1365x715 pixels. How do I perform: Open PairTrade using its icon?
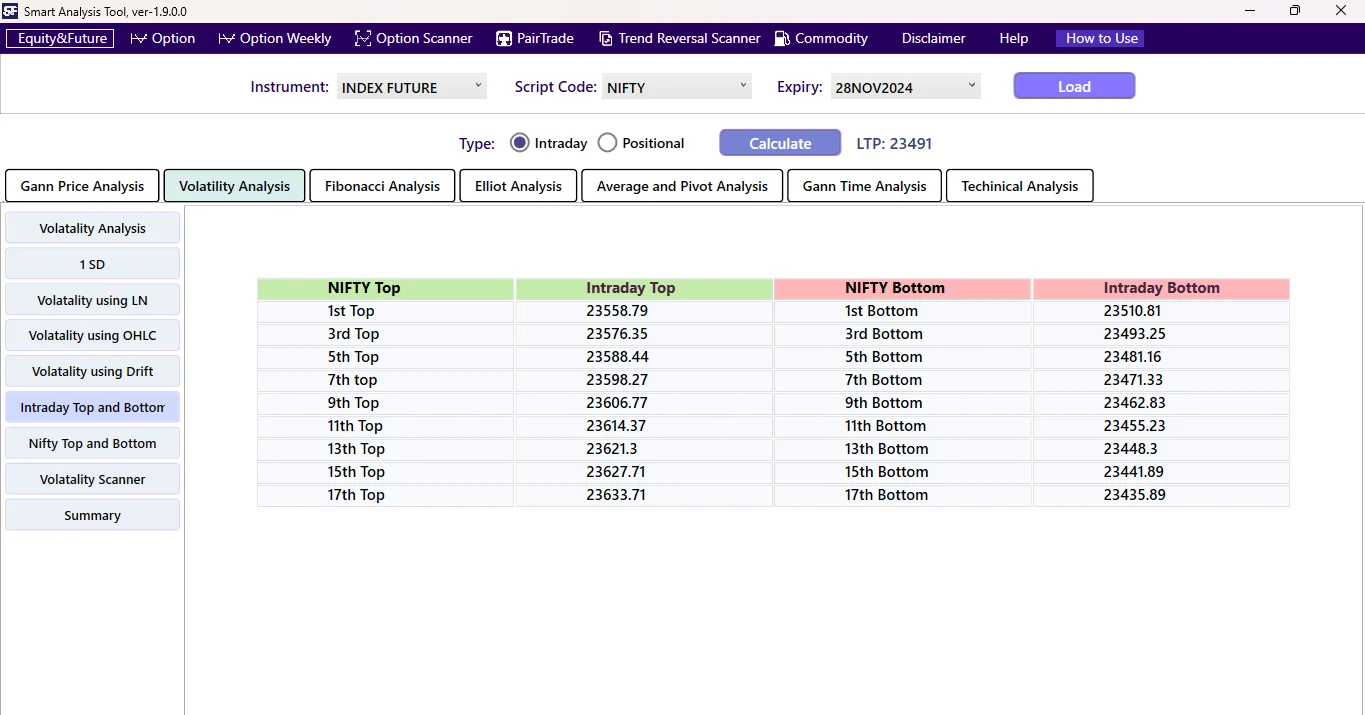pos(502,38)
